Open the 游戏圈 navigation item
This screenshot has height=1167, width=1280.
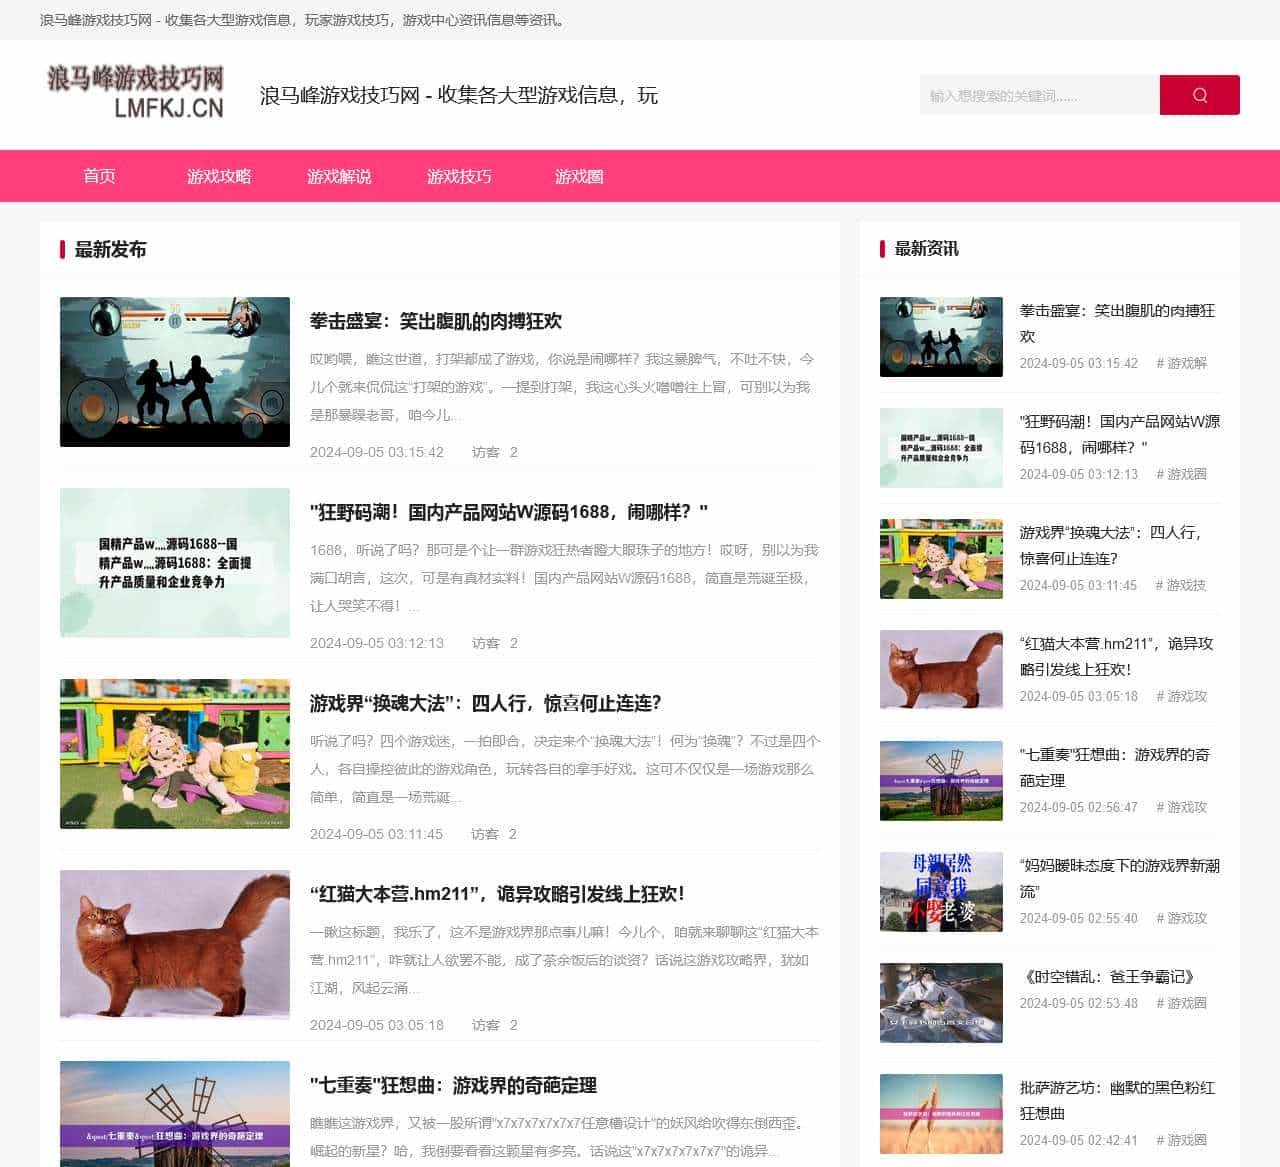(x=579, y=176)
